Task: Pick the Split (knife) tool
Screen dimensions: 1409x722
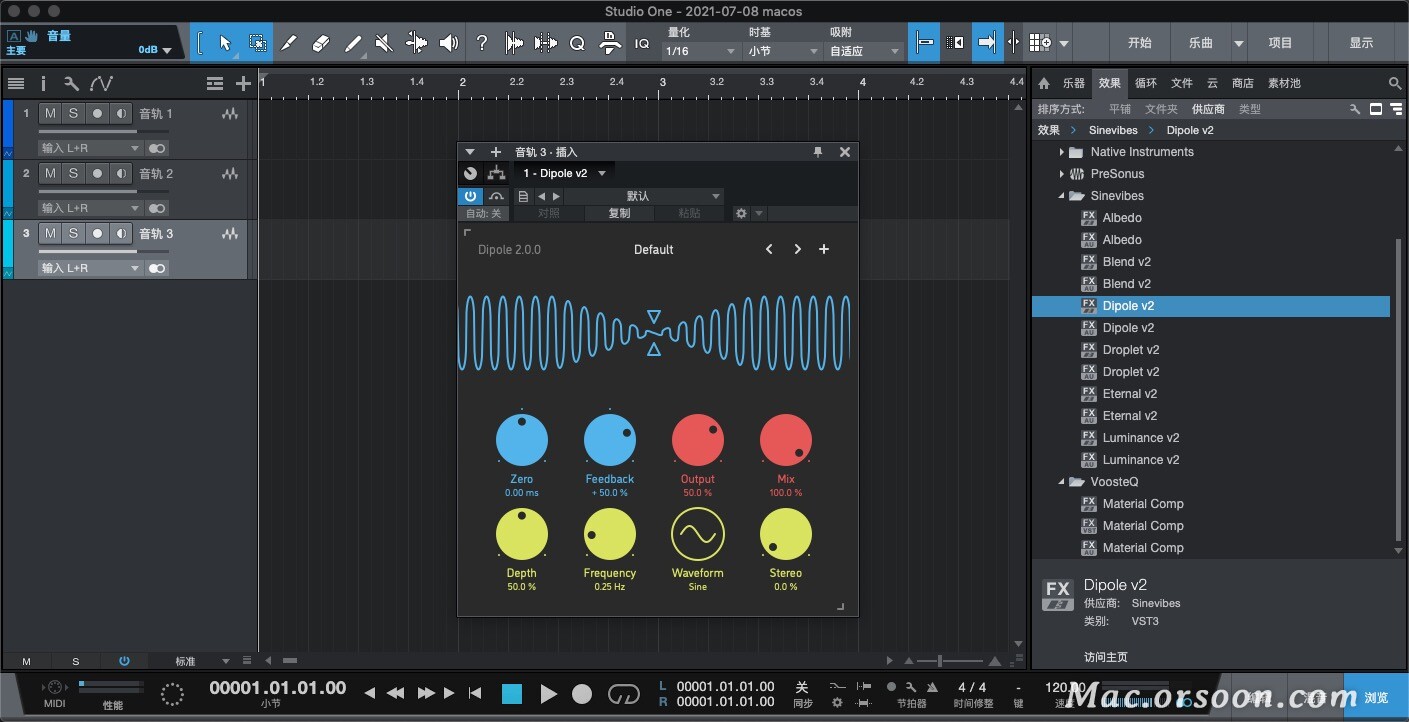Action: pos(289,43)
